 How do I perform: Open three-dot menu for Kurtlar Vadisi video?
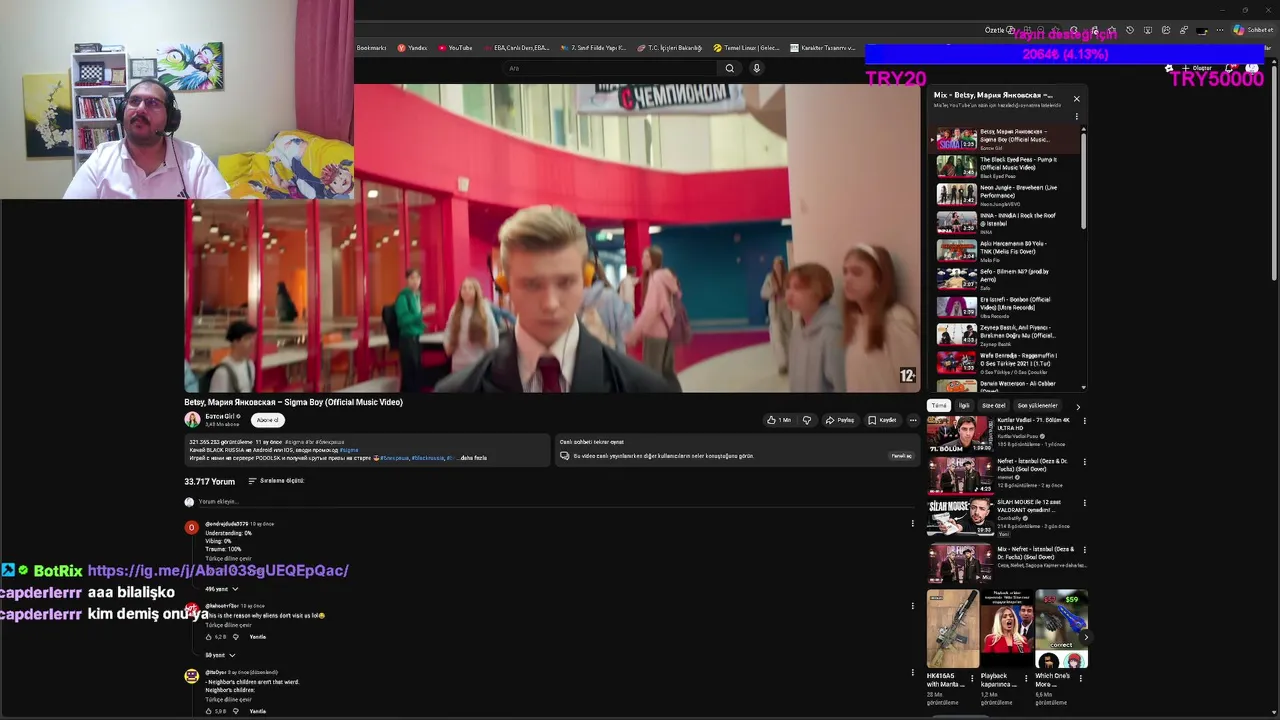pyautogui.click(x=1084, y=421)
